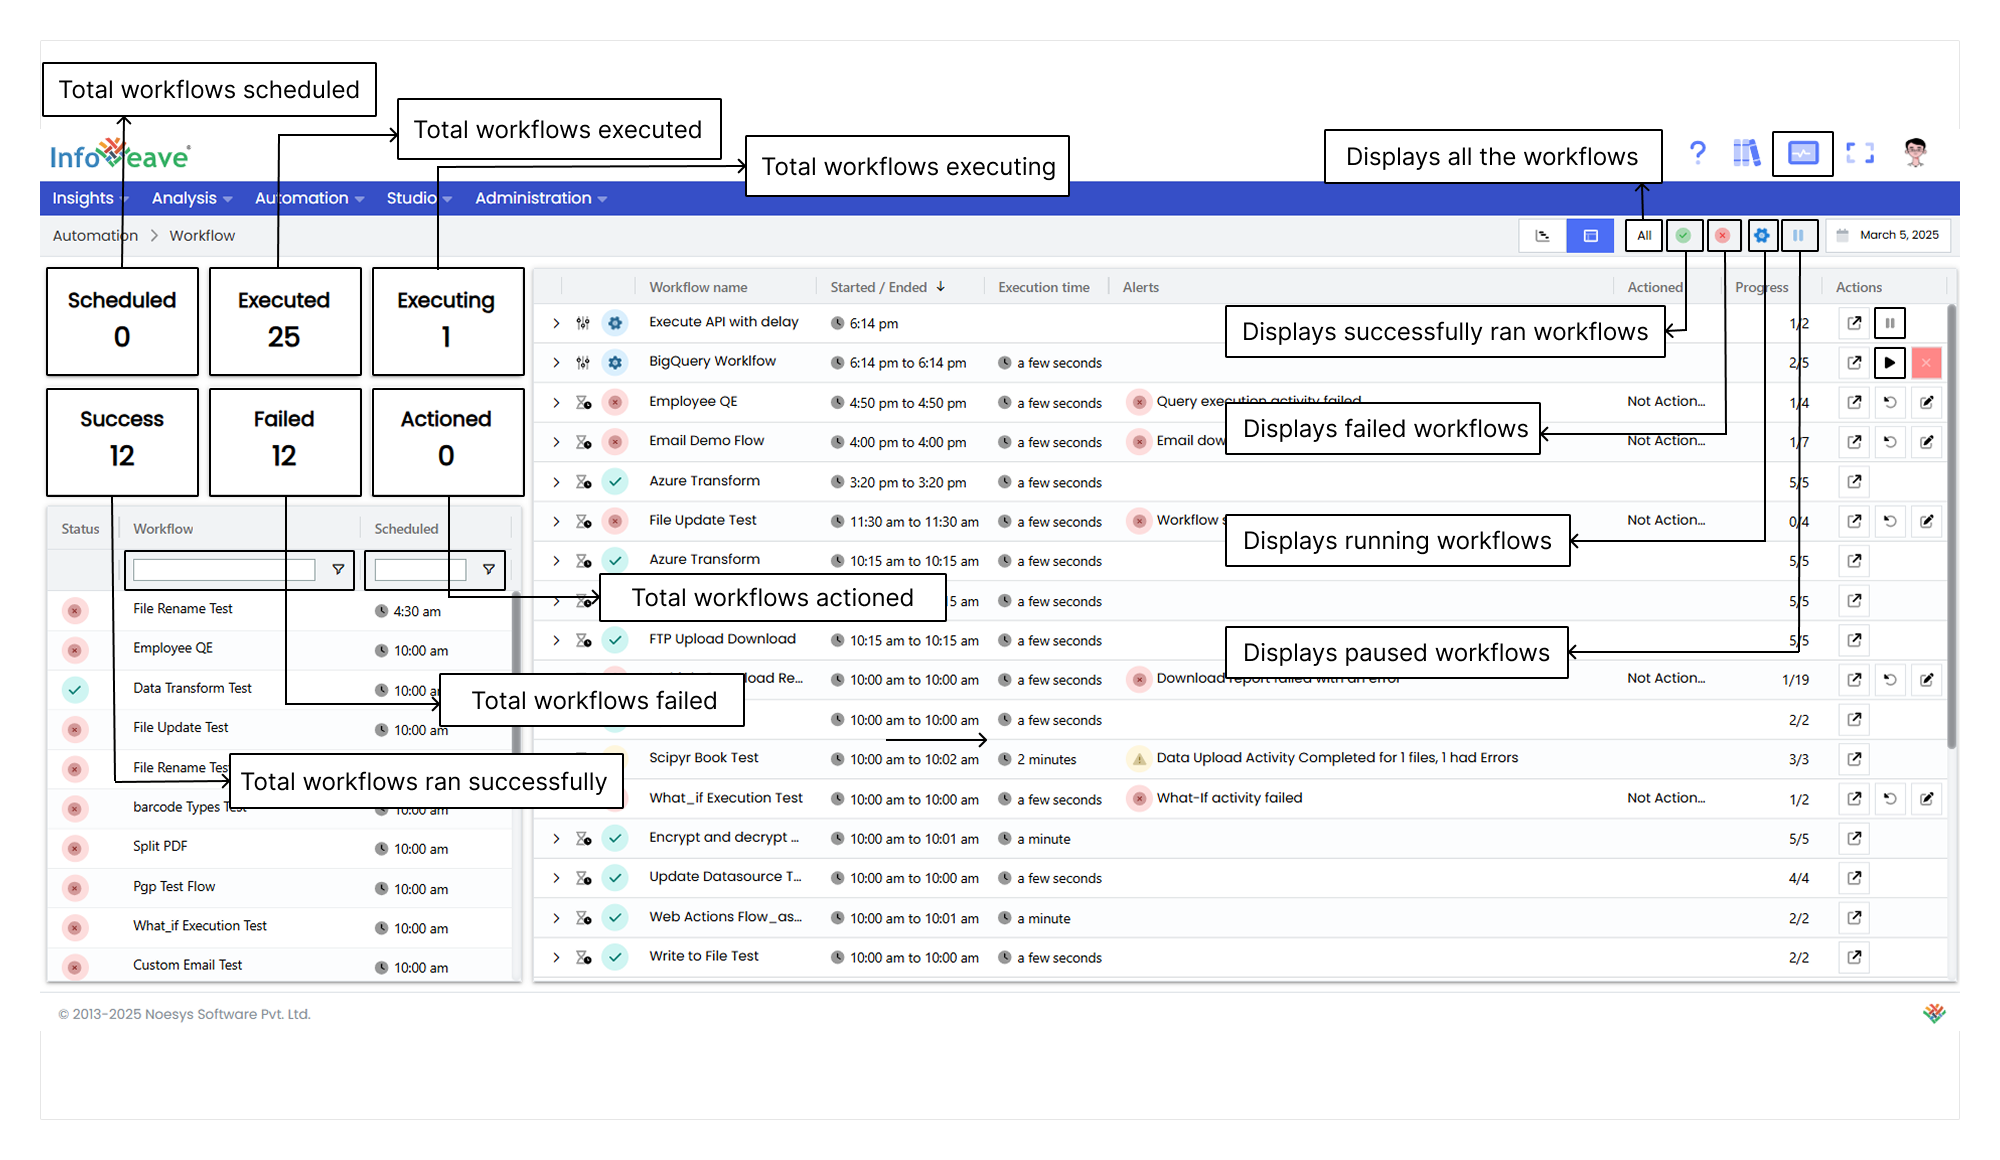Open the Automation menu
The image size is (2000, 1160).
click(x=309, y=198)
